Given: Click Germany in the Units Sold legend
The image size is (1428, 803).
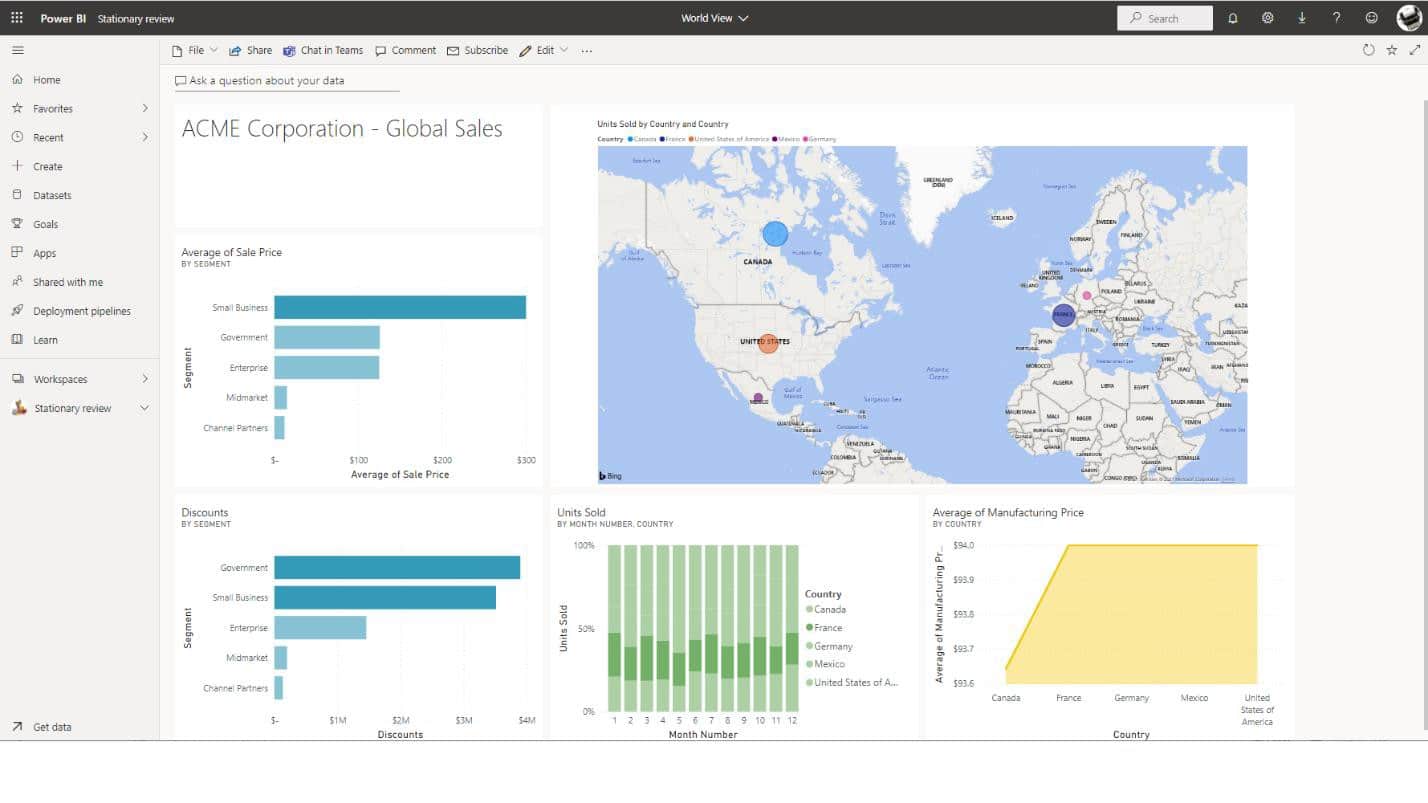Looking at the screenshot, I should pos(829,646).
